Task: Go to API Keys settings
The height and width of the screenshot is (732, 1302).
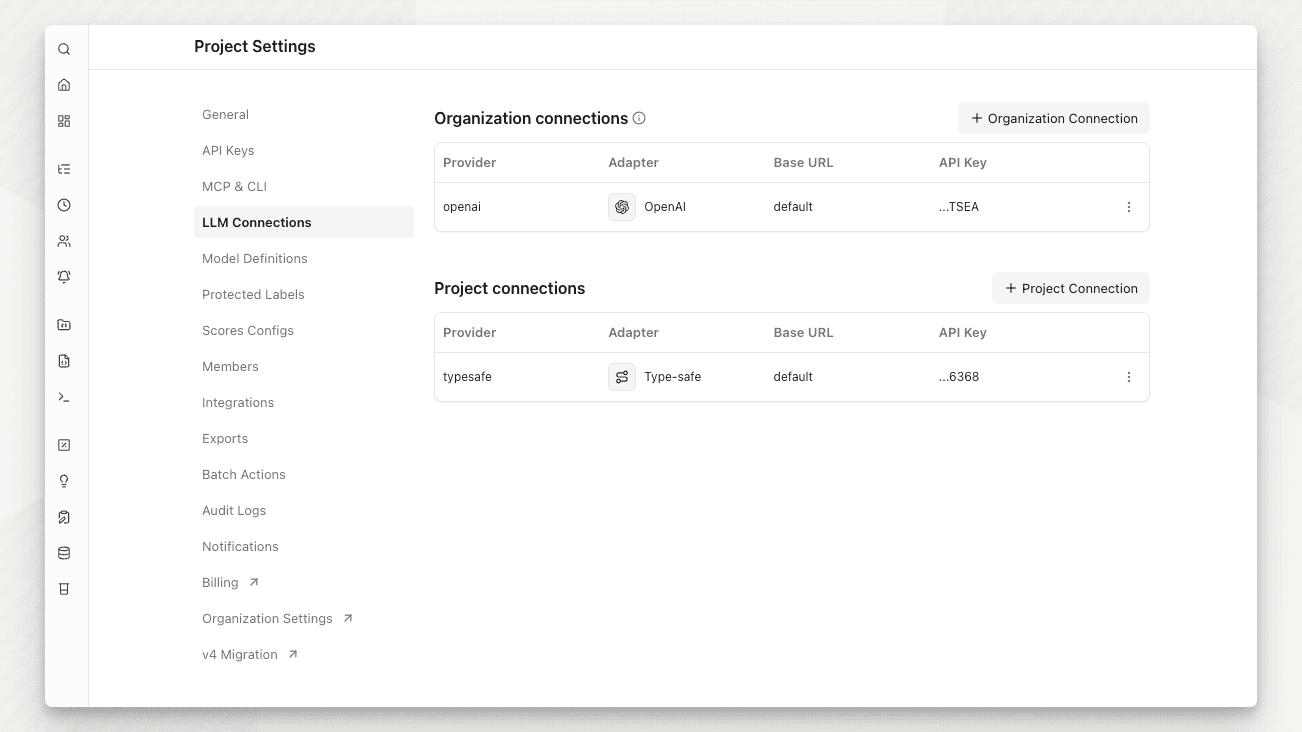Action: pyautogui.click(x=304, y=150)
